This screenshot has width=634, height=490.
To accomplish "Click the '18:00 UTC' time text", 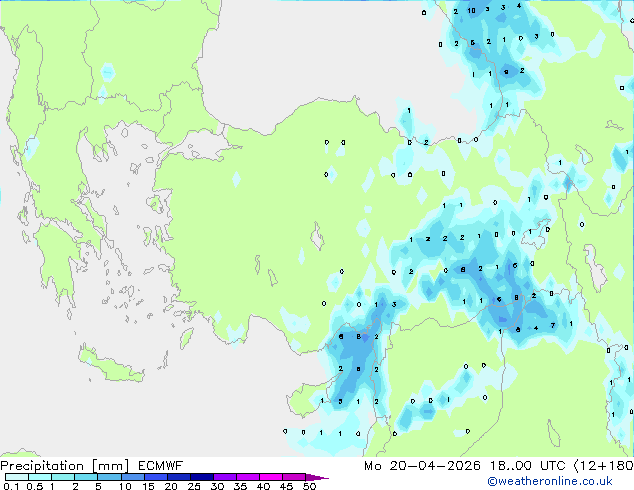I will tap(527, 466).
